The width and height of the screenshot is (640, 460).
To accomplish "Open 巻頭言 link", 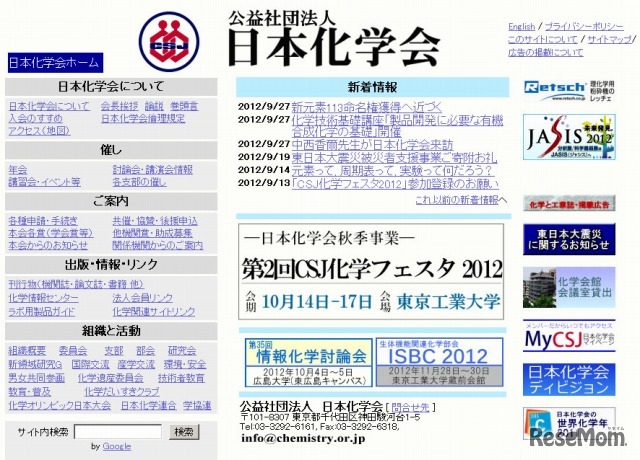I will (x=184, y=107).
